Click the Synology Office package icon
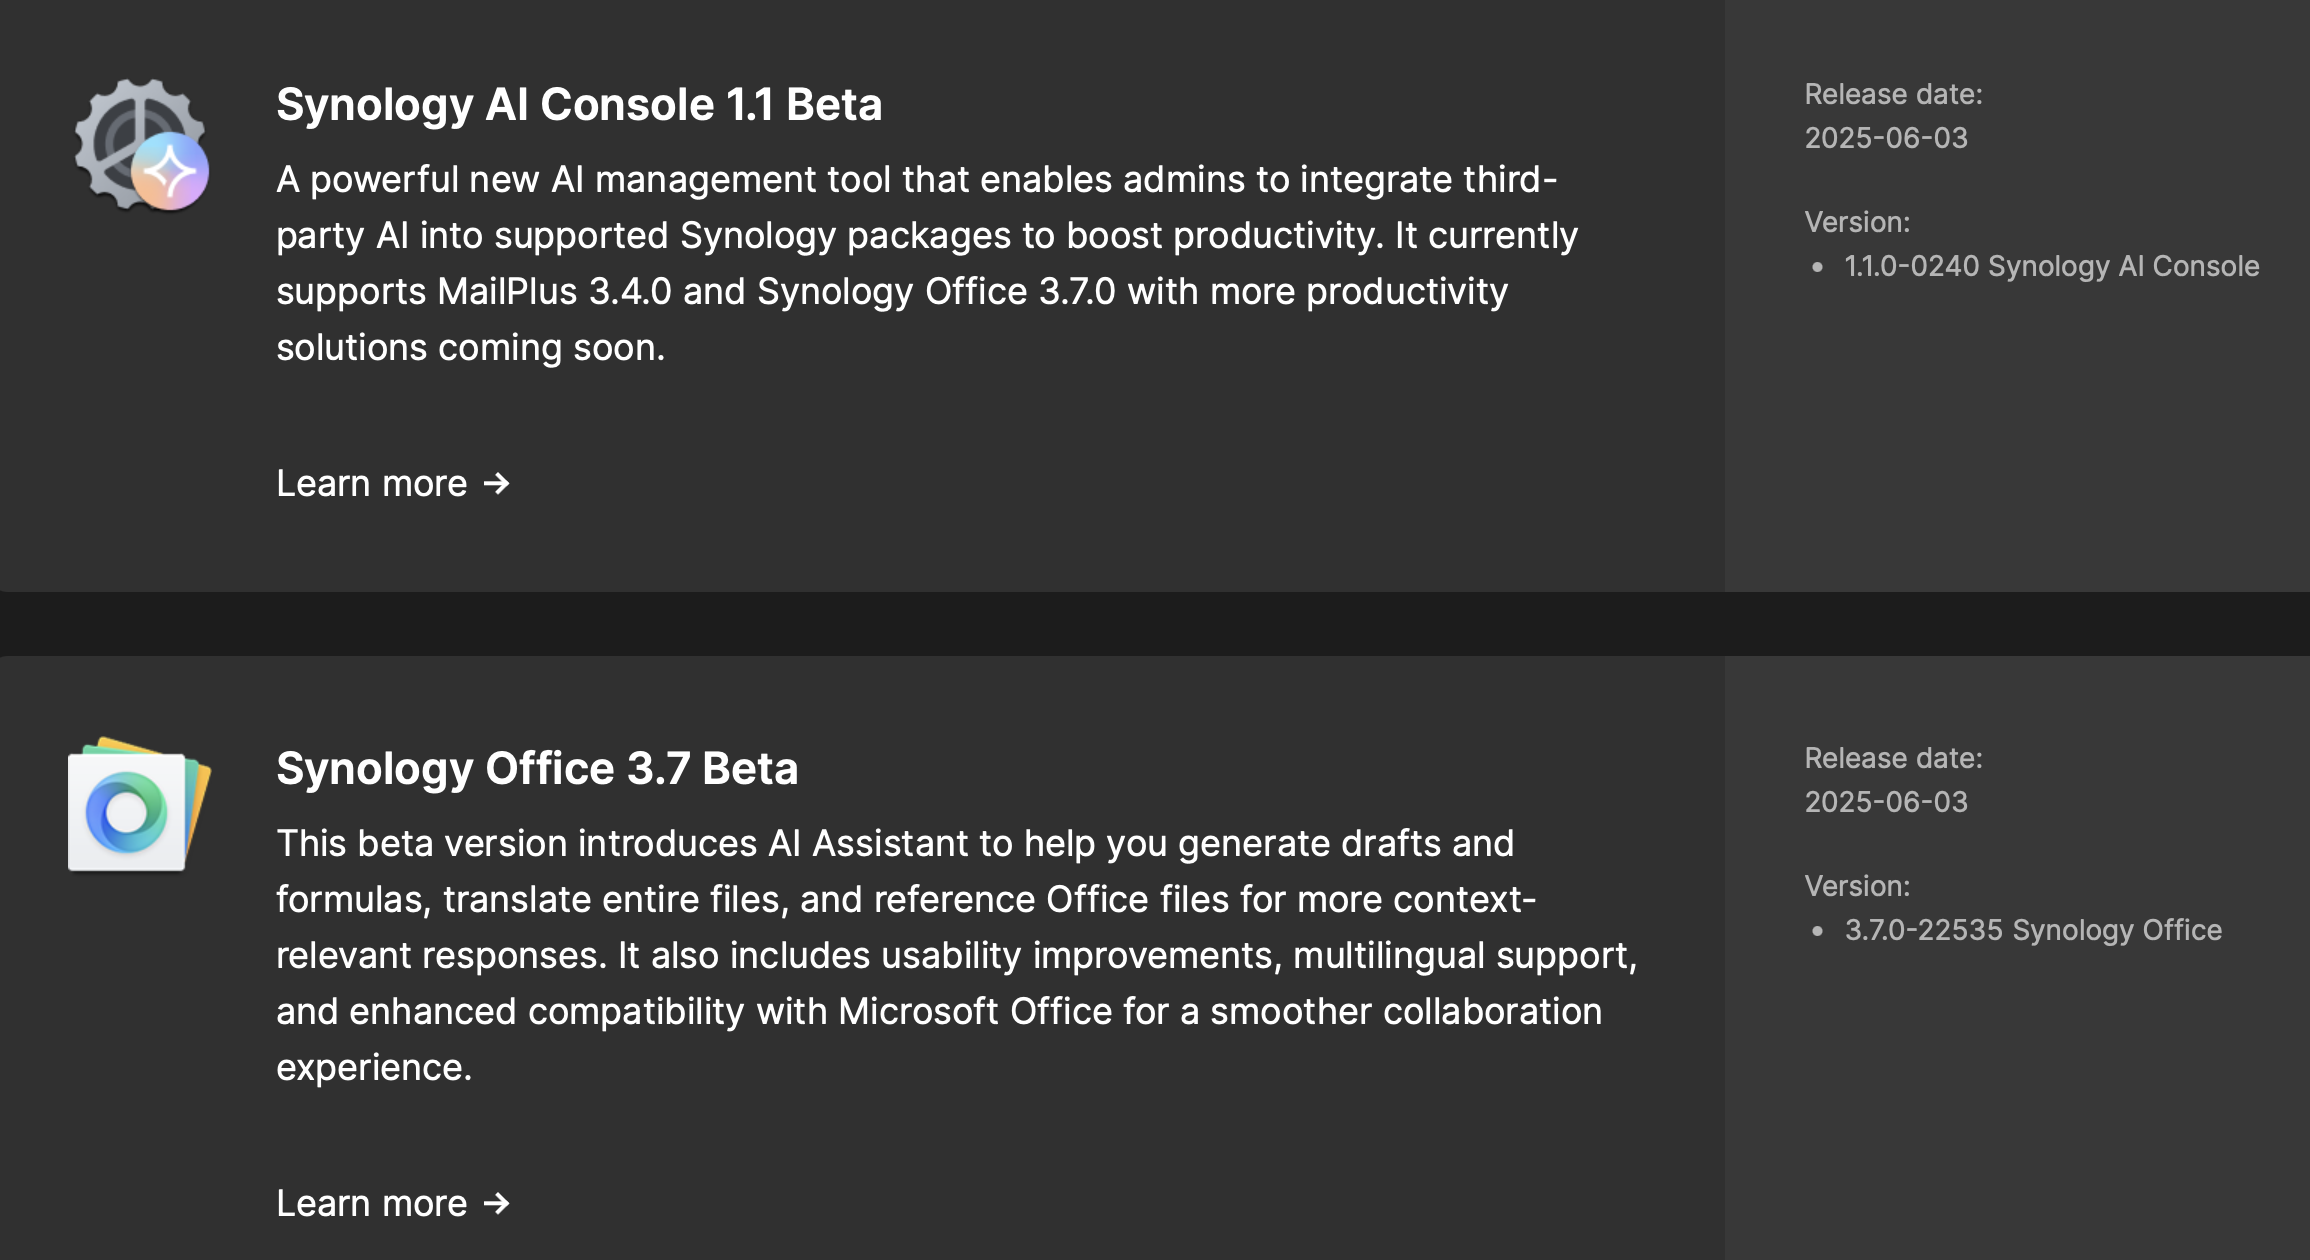 (x=139, y=805)
